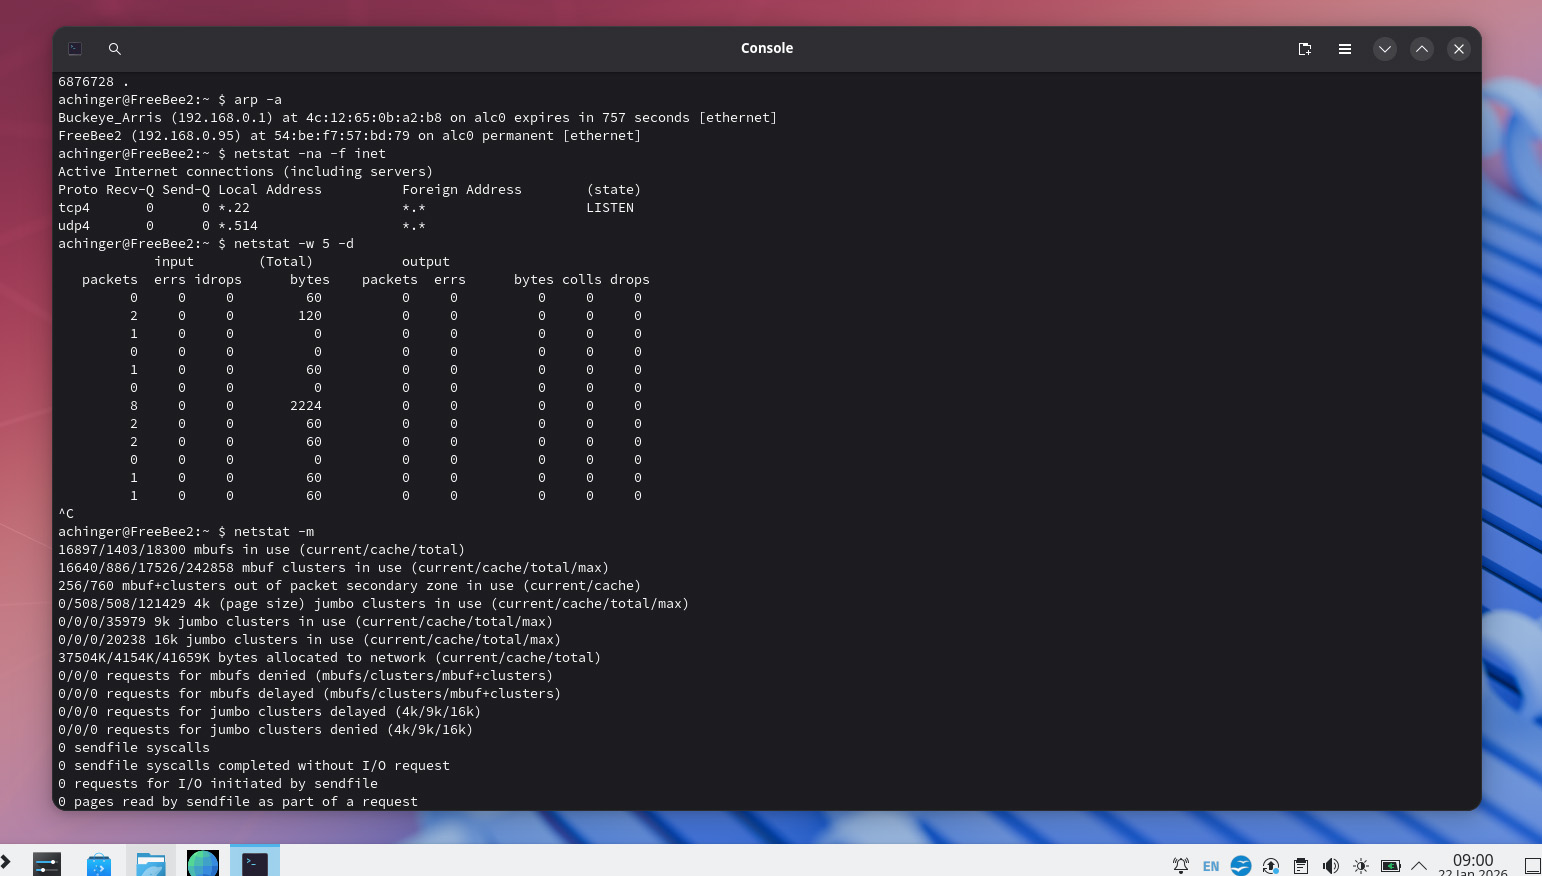Show notifications via the bell icon
Image resolution: width=1542 pixels, height=876 pixels.
point(1181,866)
